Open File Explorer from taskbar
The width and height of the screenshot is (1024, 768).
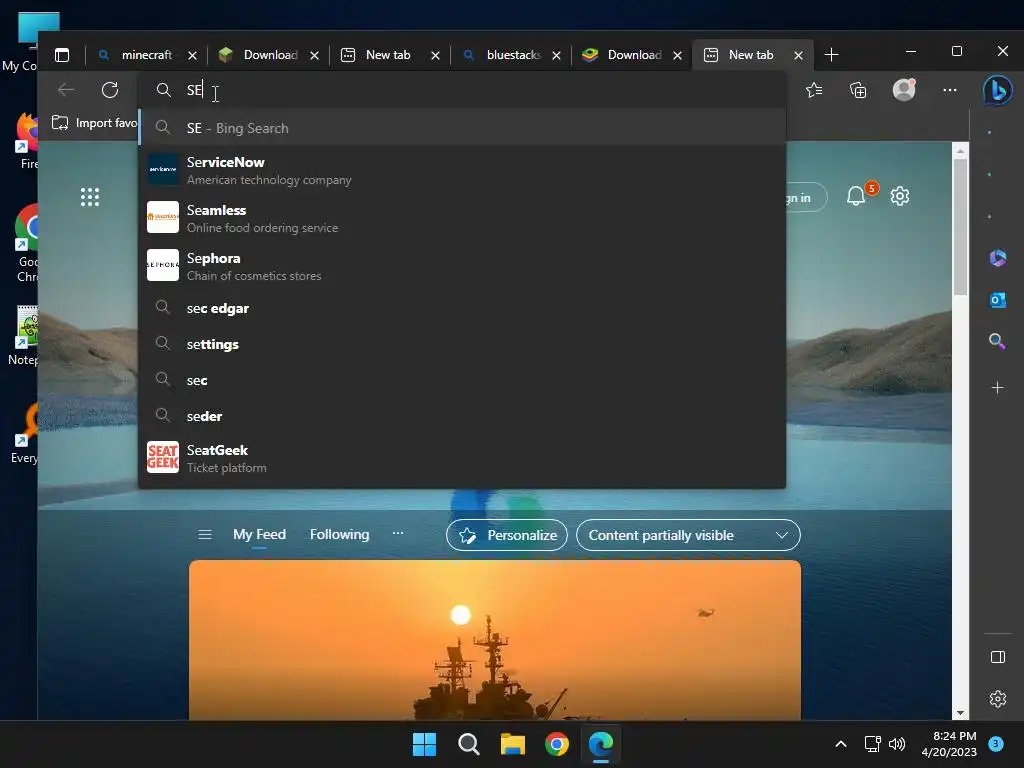click(x=513, y=744)
